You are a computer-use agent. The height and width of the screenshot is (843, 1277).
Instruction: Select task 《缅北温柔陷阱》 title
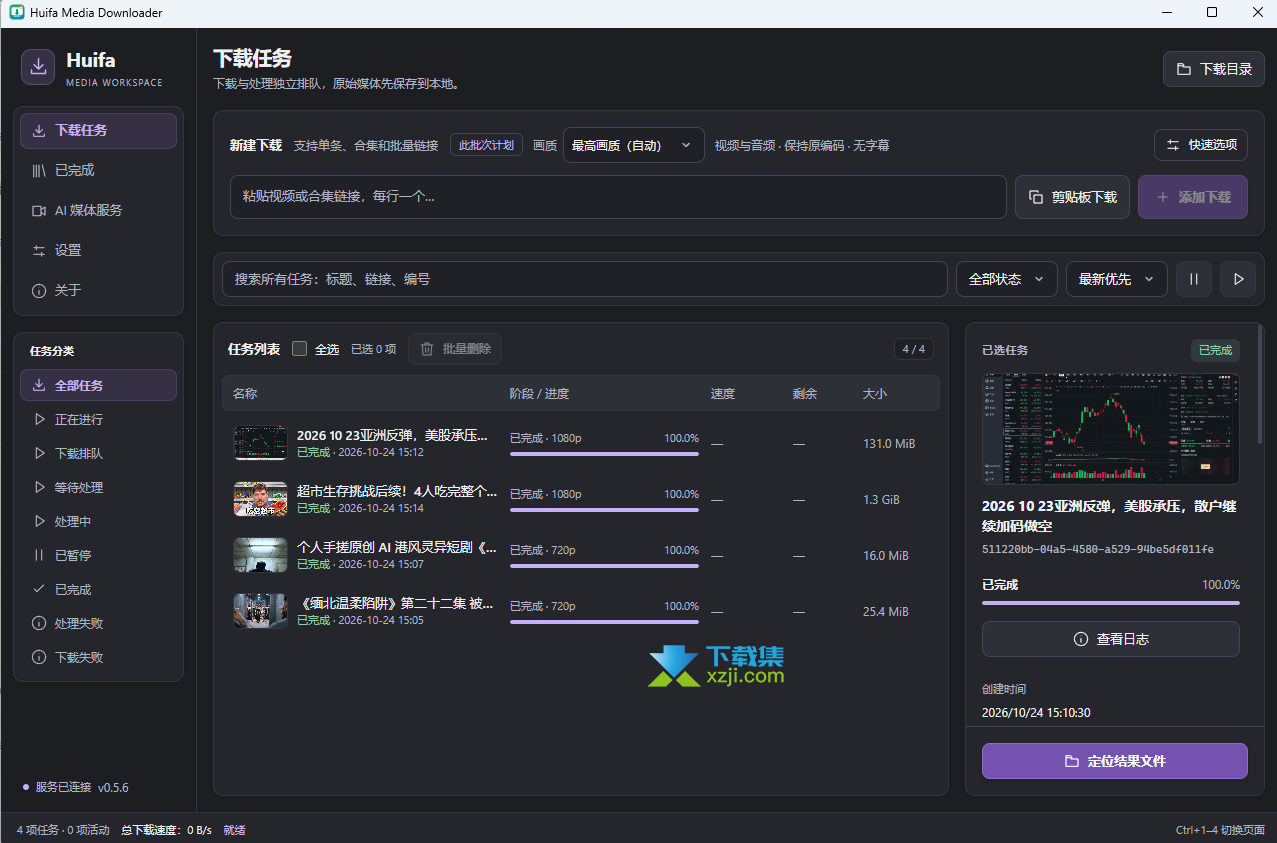[x=397, y=604]
